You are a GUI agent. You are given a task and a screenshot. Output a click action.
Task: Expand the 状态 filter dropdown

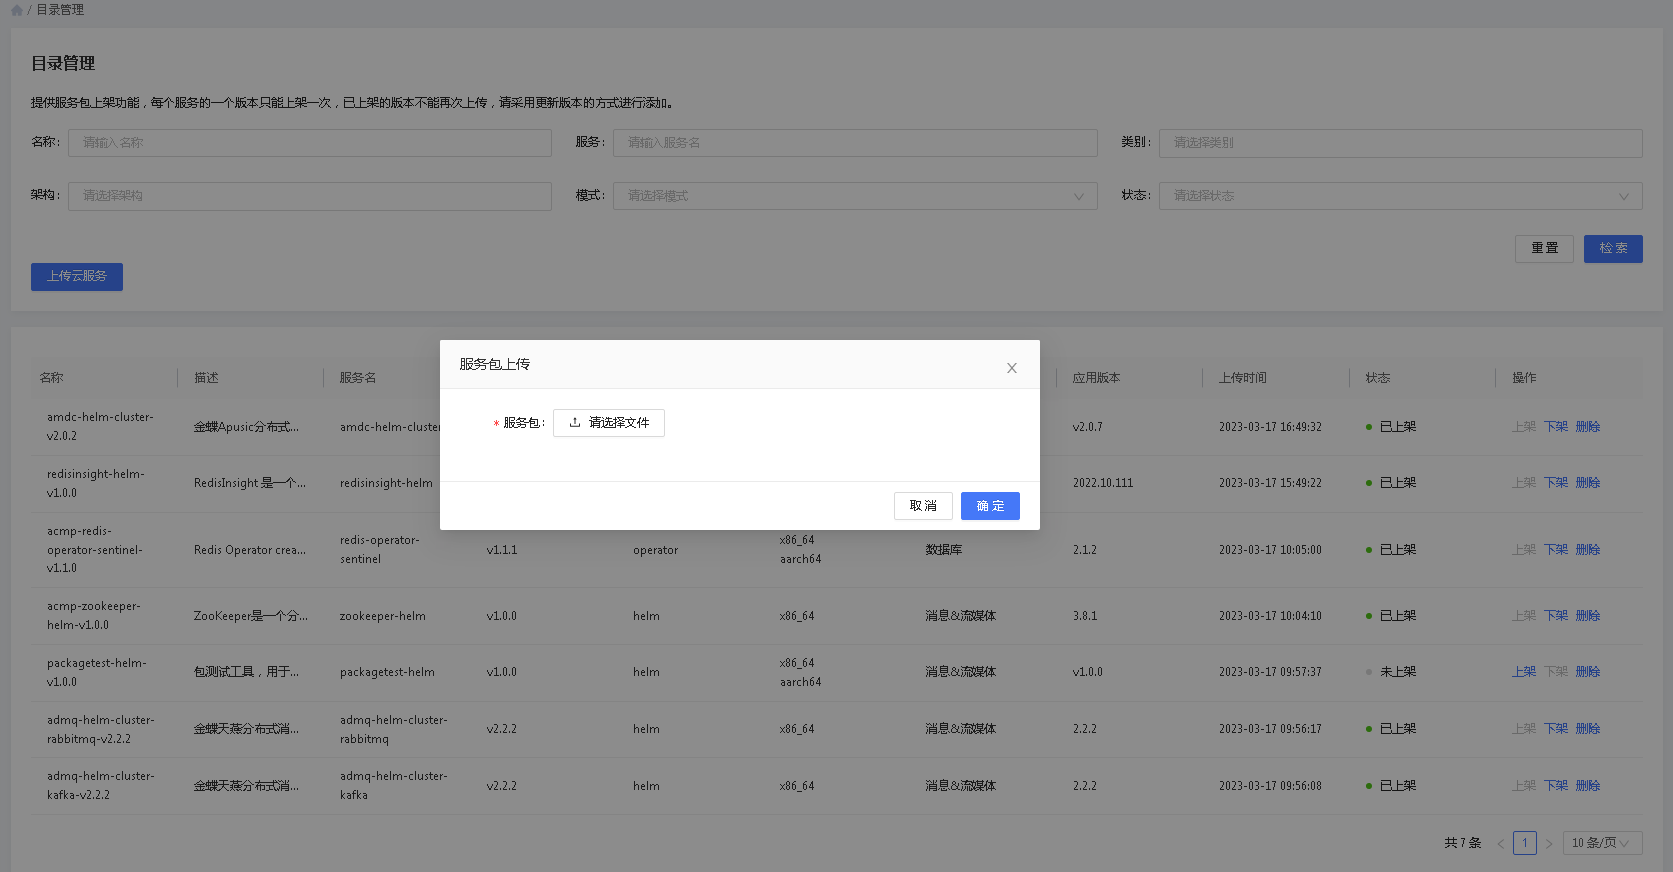coord(1400,196)
